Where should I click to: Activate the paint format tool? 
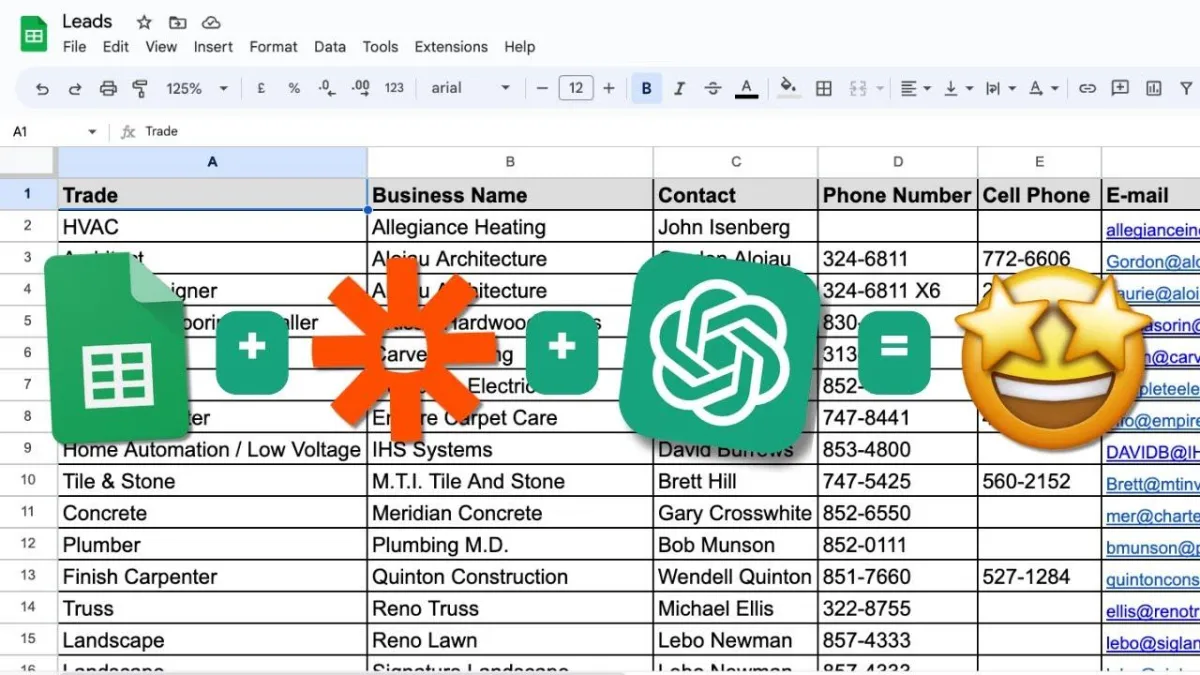(x=140, y=88)
